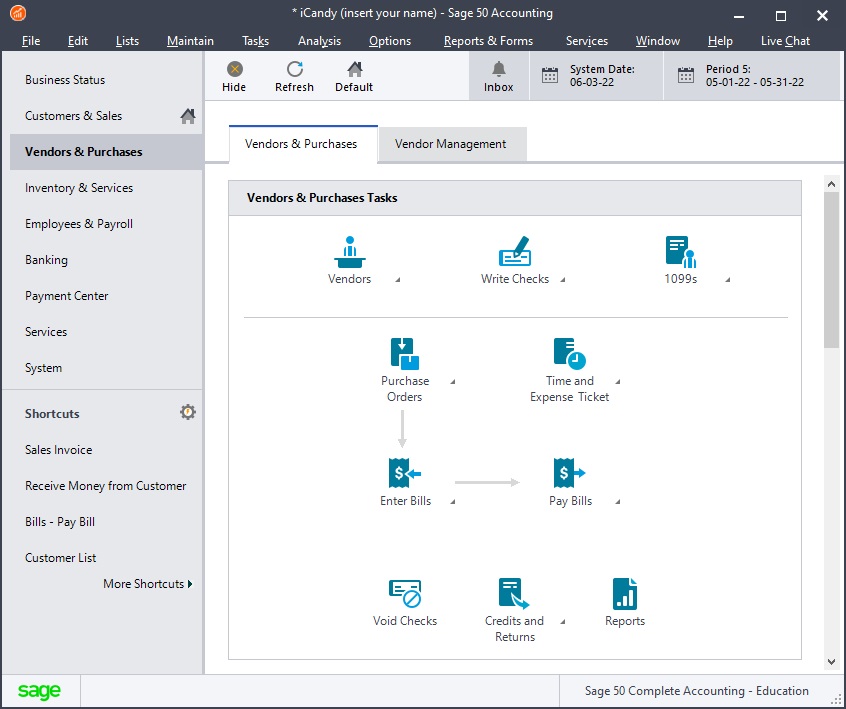
Task: Open the Help menu
Action: [x=720, y=41]
